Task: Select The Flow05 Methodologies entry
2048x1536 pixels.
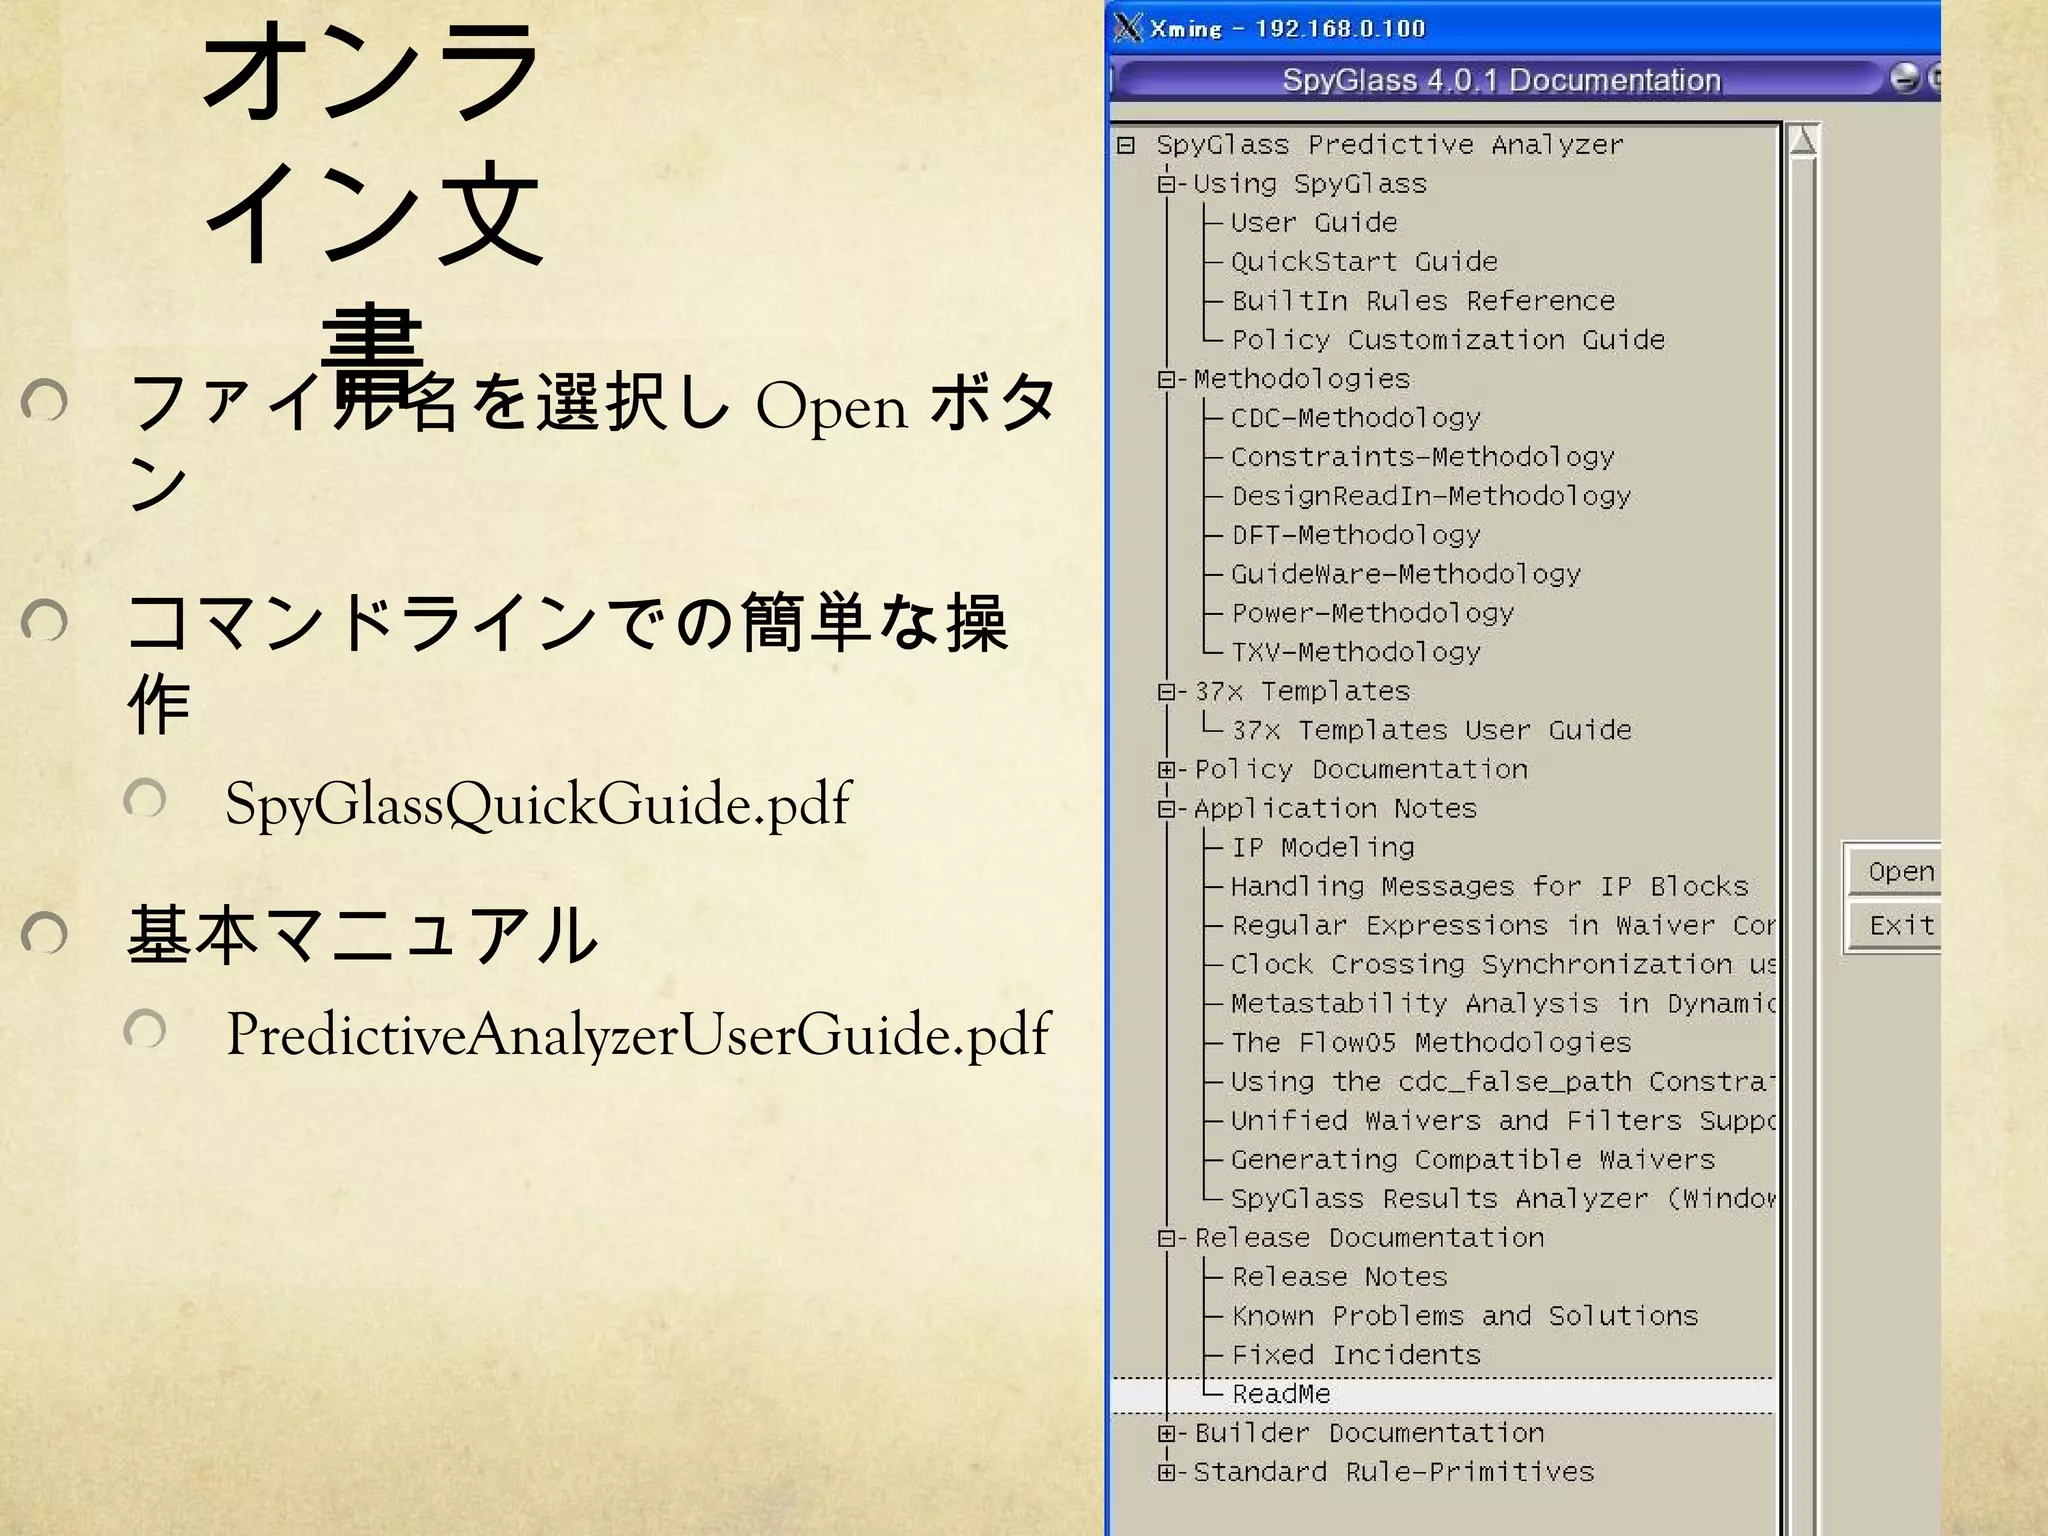Action: pyautogui.click(x=1431, y=1043)
